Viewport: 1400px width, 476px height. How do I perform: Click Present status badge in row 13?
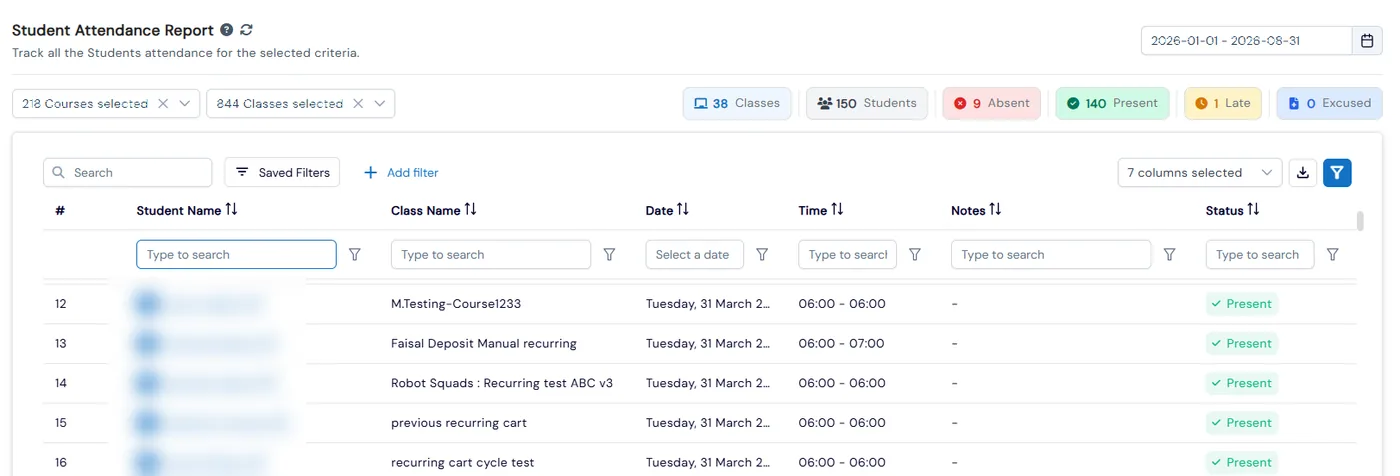(1242, 344)
